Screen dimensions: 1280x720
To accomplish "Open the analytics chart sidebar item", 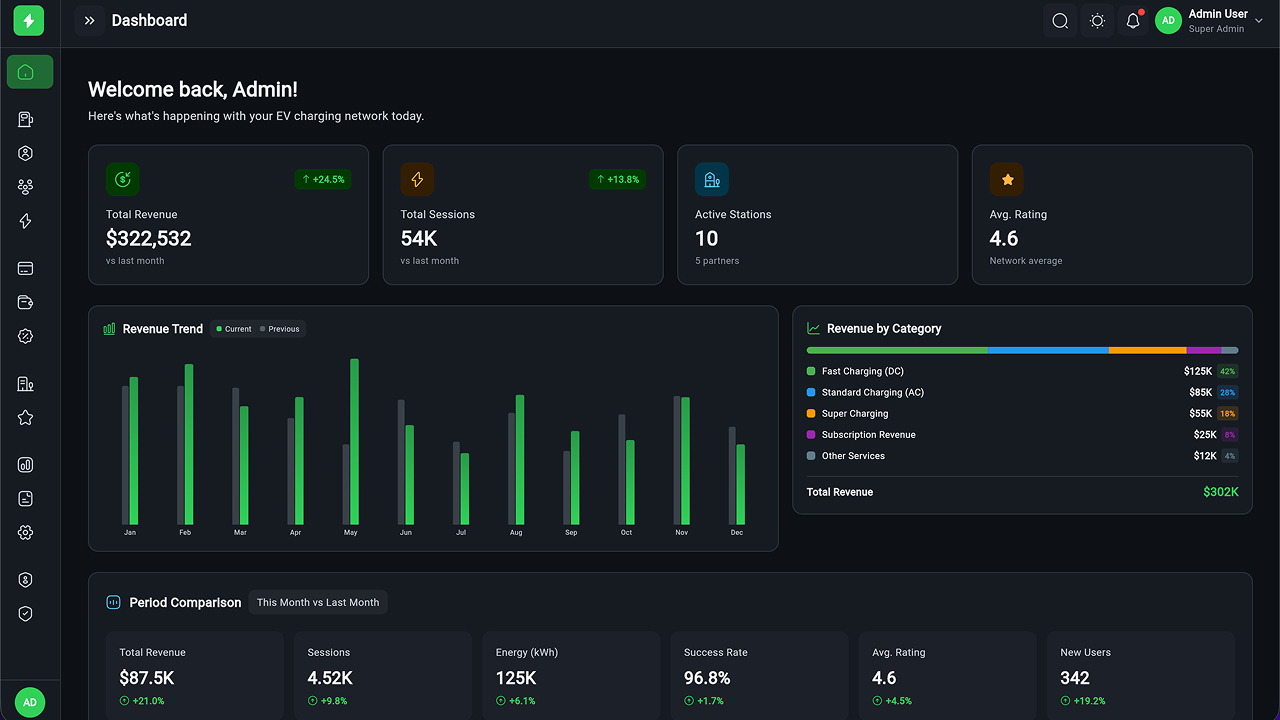I will pos(26,465).
